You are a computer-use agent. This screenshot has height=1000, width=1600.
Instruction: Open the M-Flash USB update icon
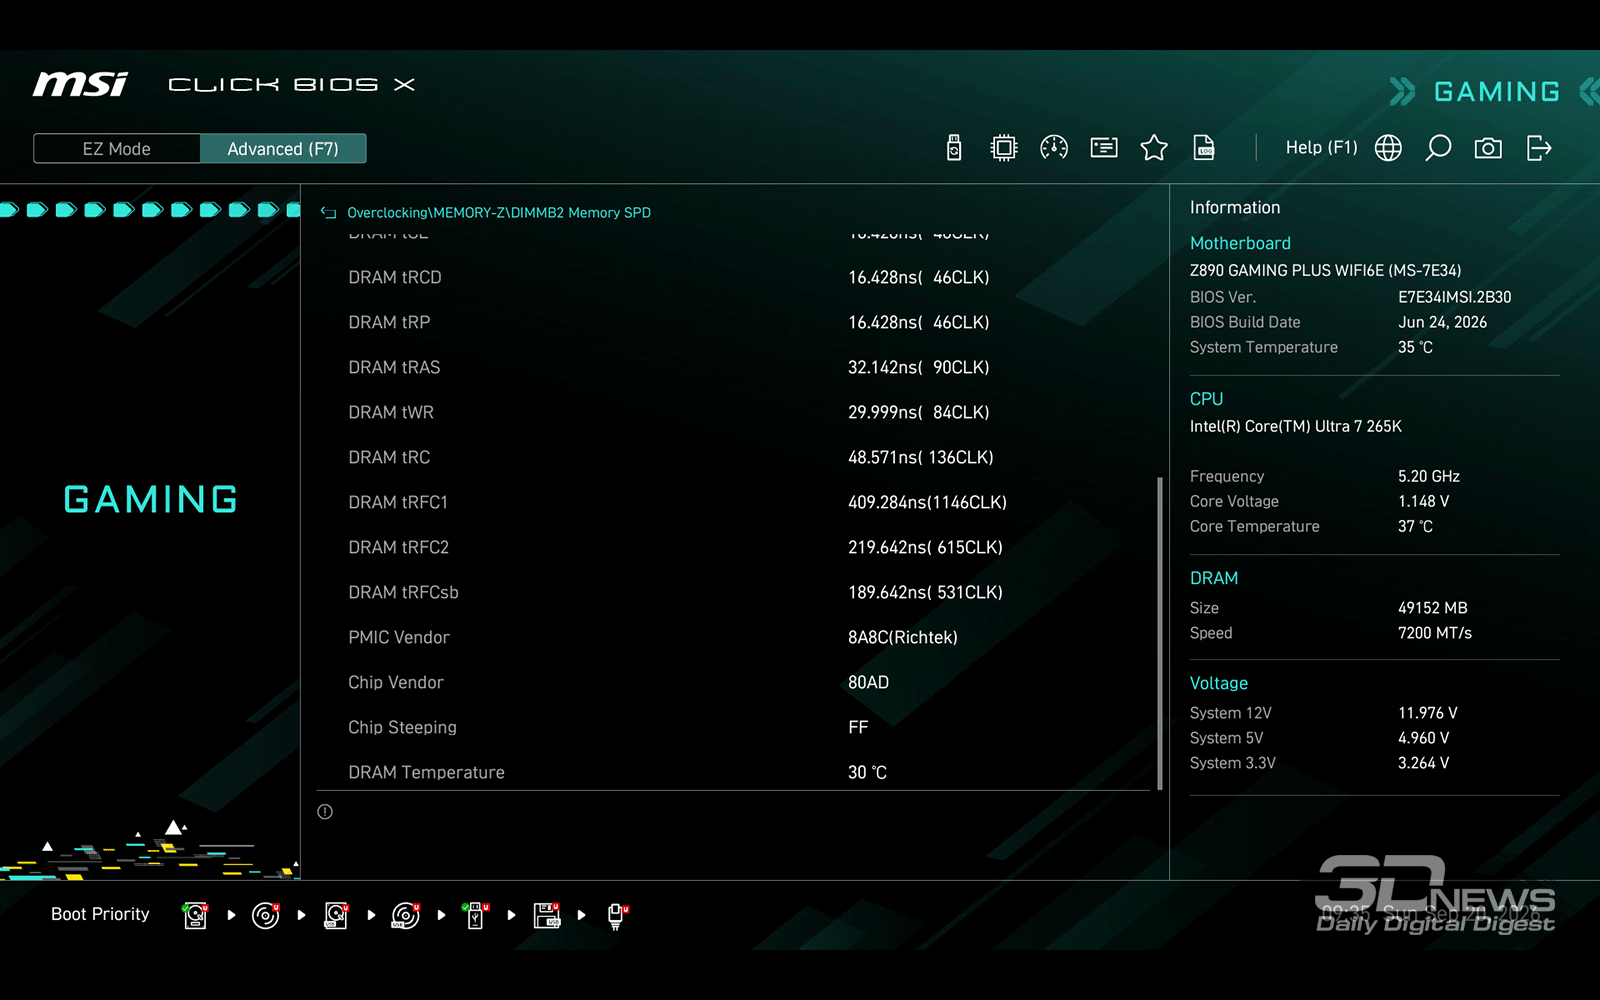(x=954, y=148)
